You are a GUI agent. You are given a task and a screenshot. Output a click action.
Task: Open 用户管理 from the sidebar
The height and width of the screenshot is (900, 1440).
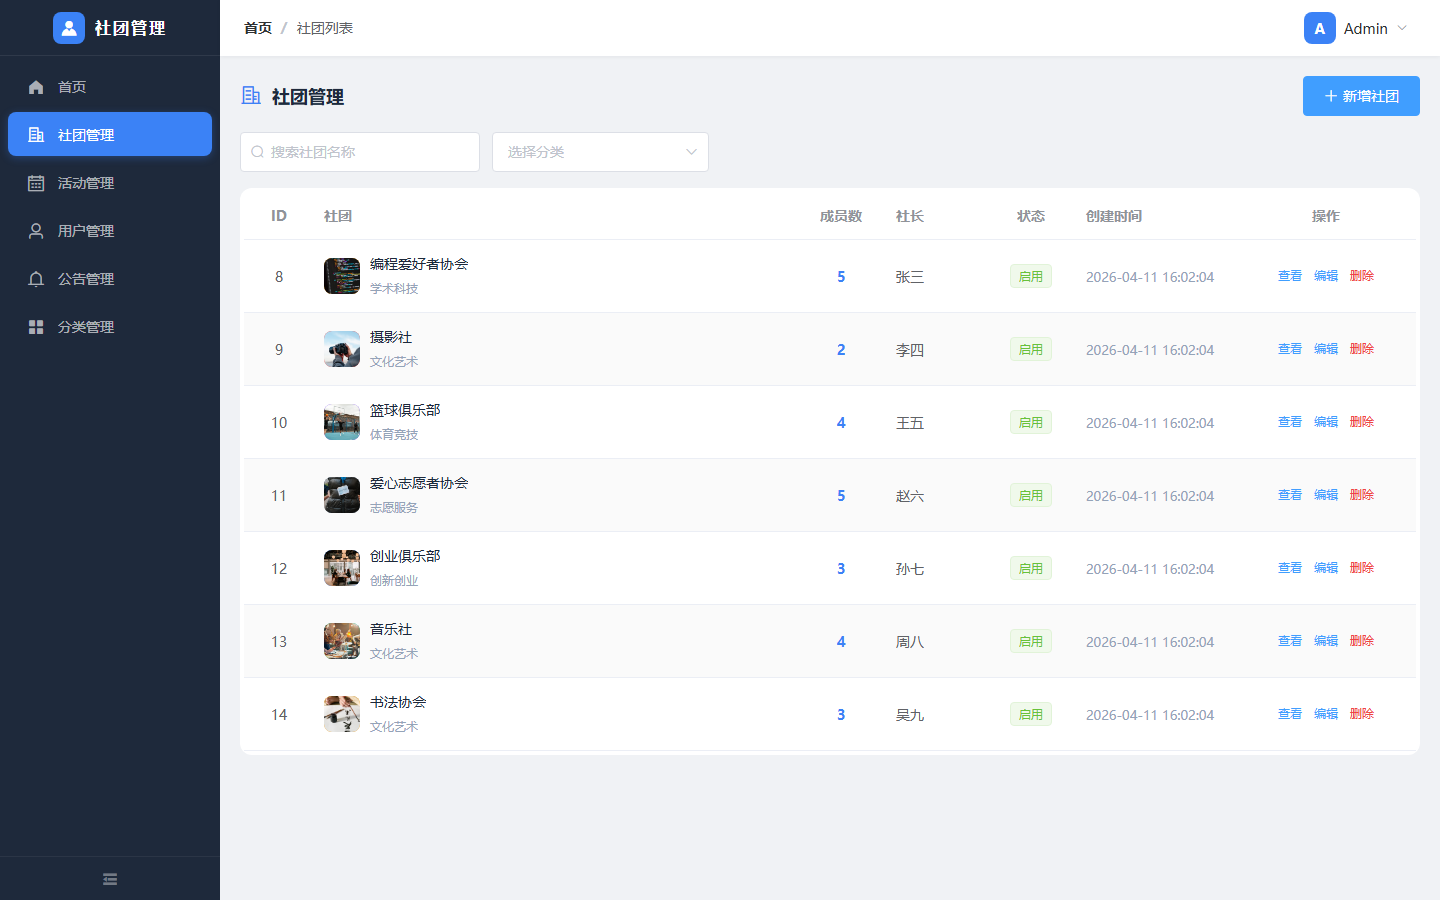click(110, 231)
